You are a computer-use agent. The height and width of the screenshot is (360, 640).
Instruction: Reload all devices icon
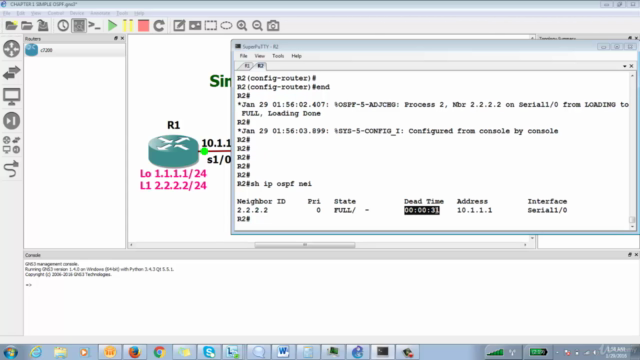click(x=159, y=26)
